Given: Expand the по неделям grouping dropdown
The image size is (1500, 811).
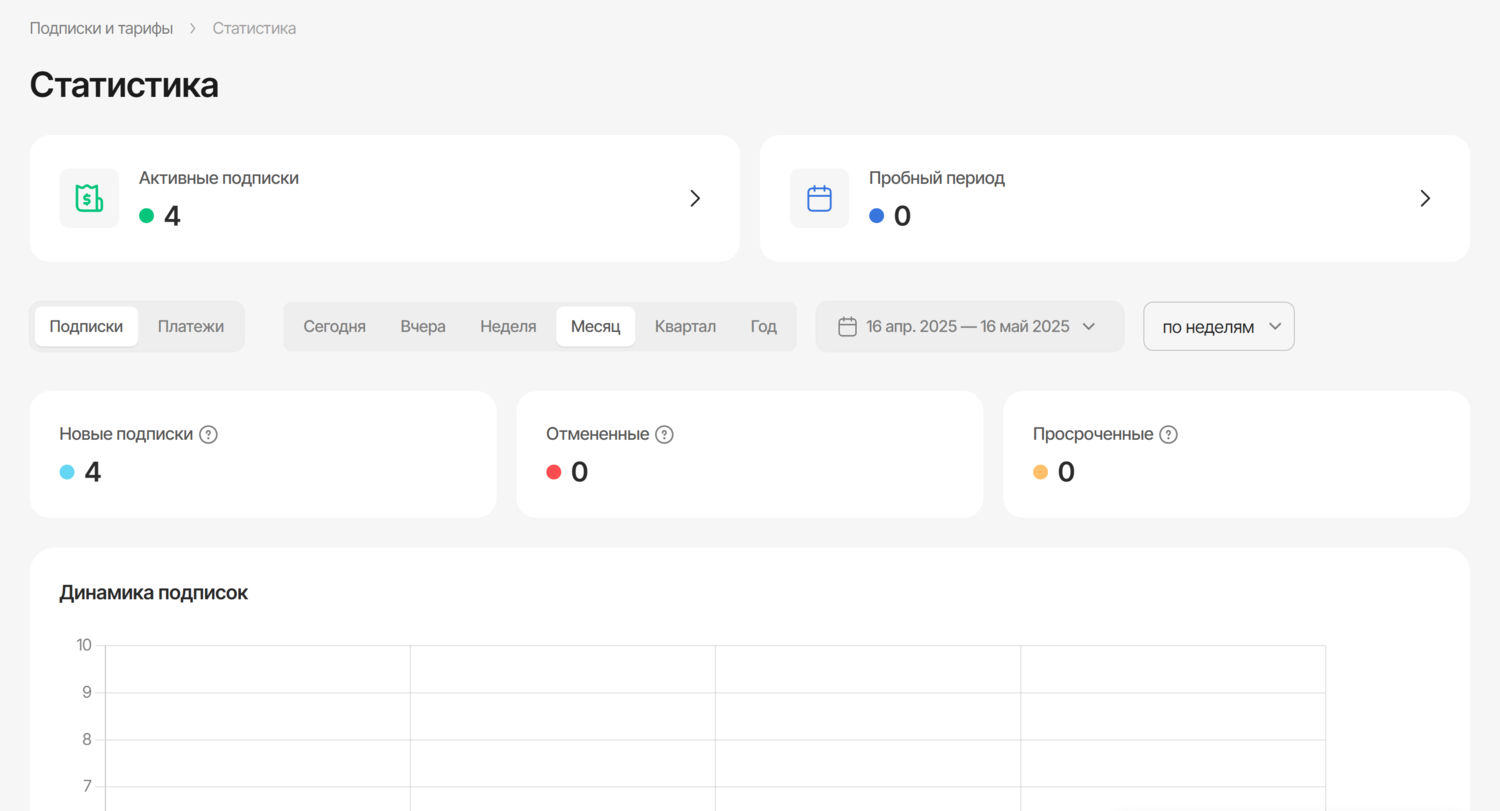Looking at the screenshot, I should point(1219,326).
